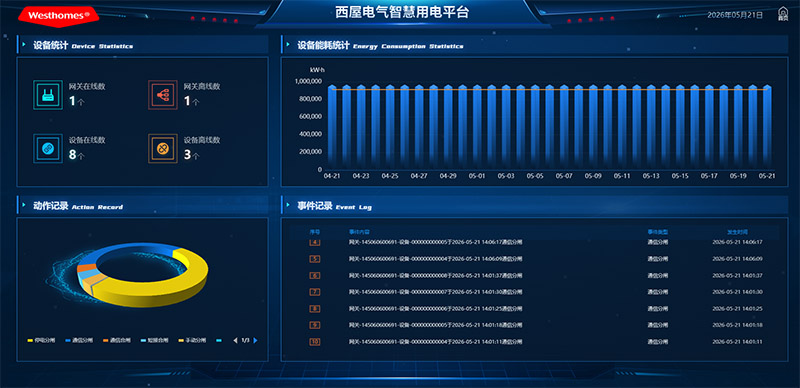800x388 pixels.
Task: Click the small orange segment of the donut chart
Action: point(87,269)
